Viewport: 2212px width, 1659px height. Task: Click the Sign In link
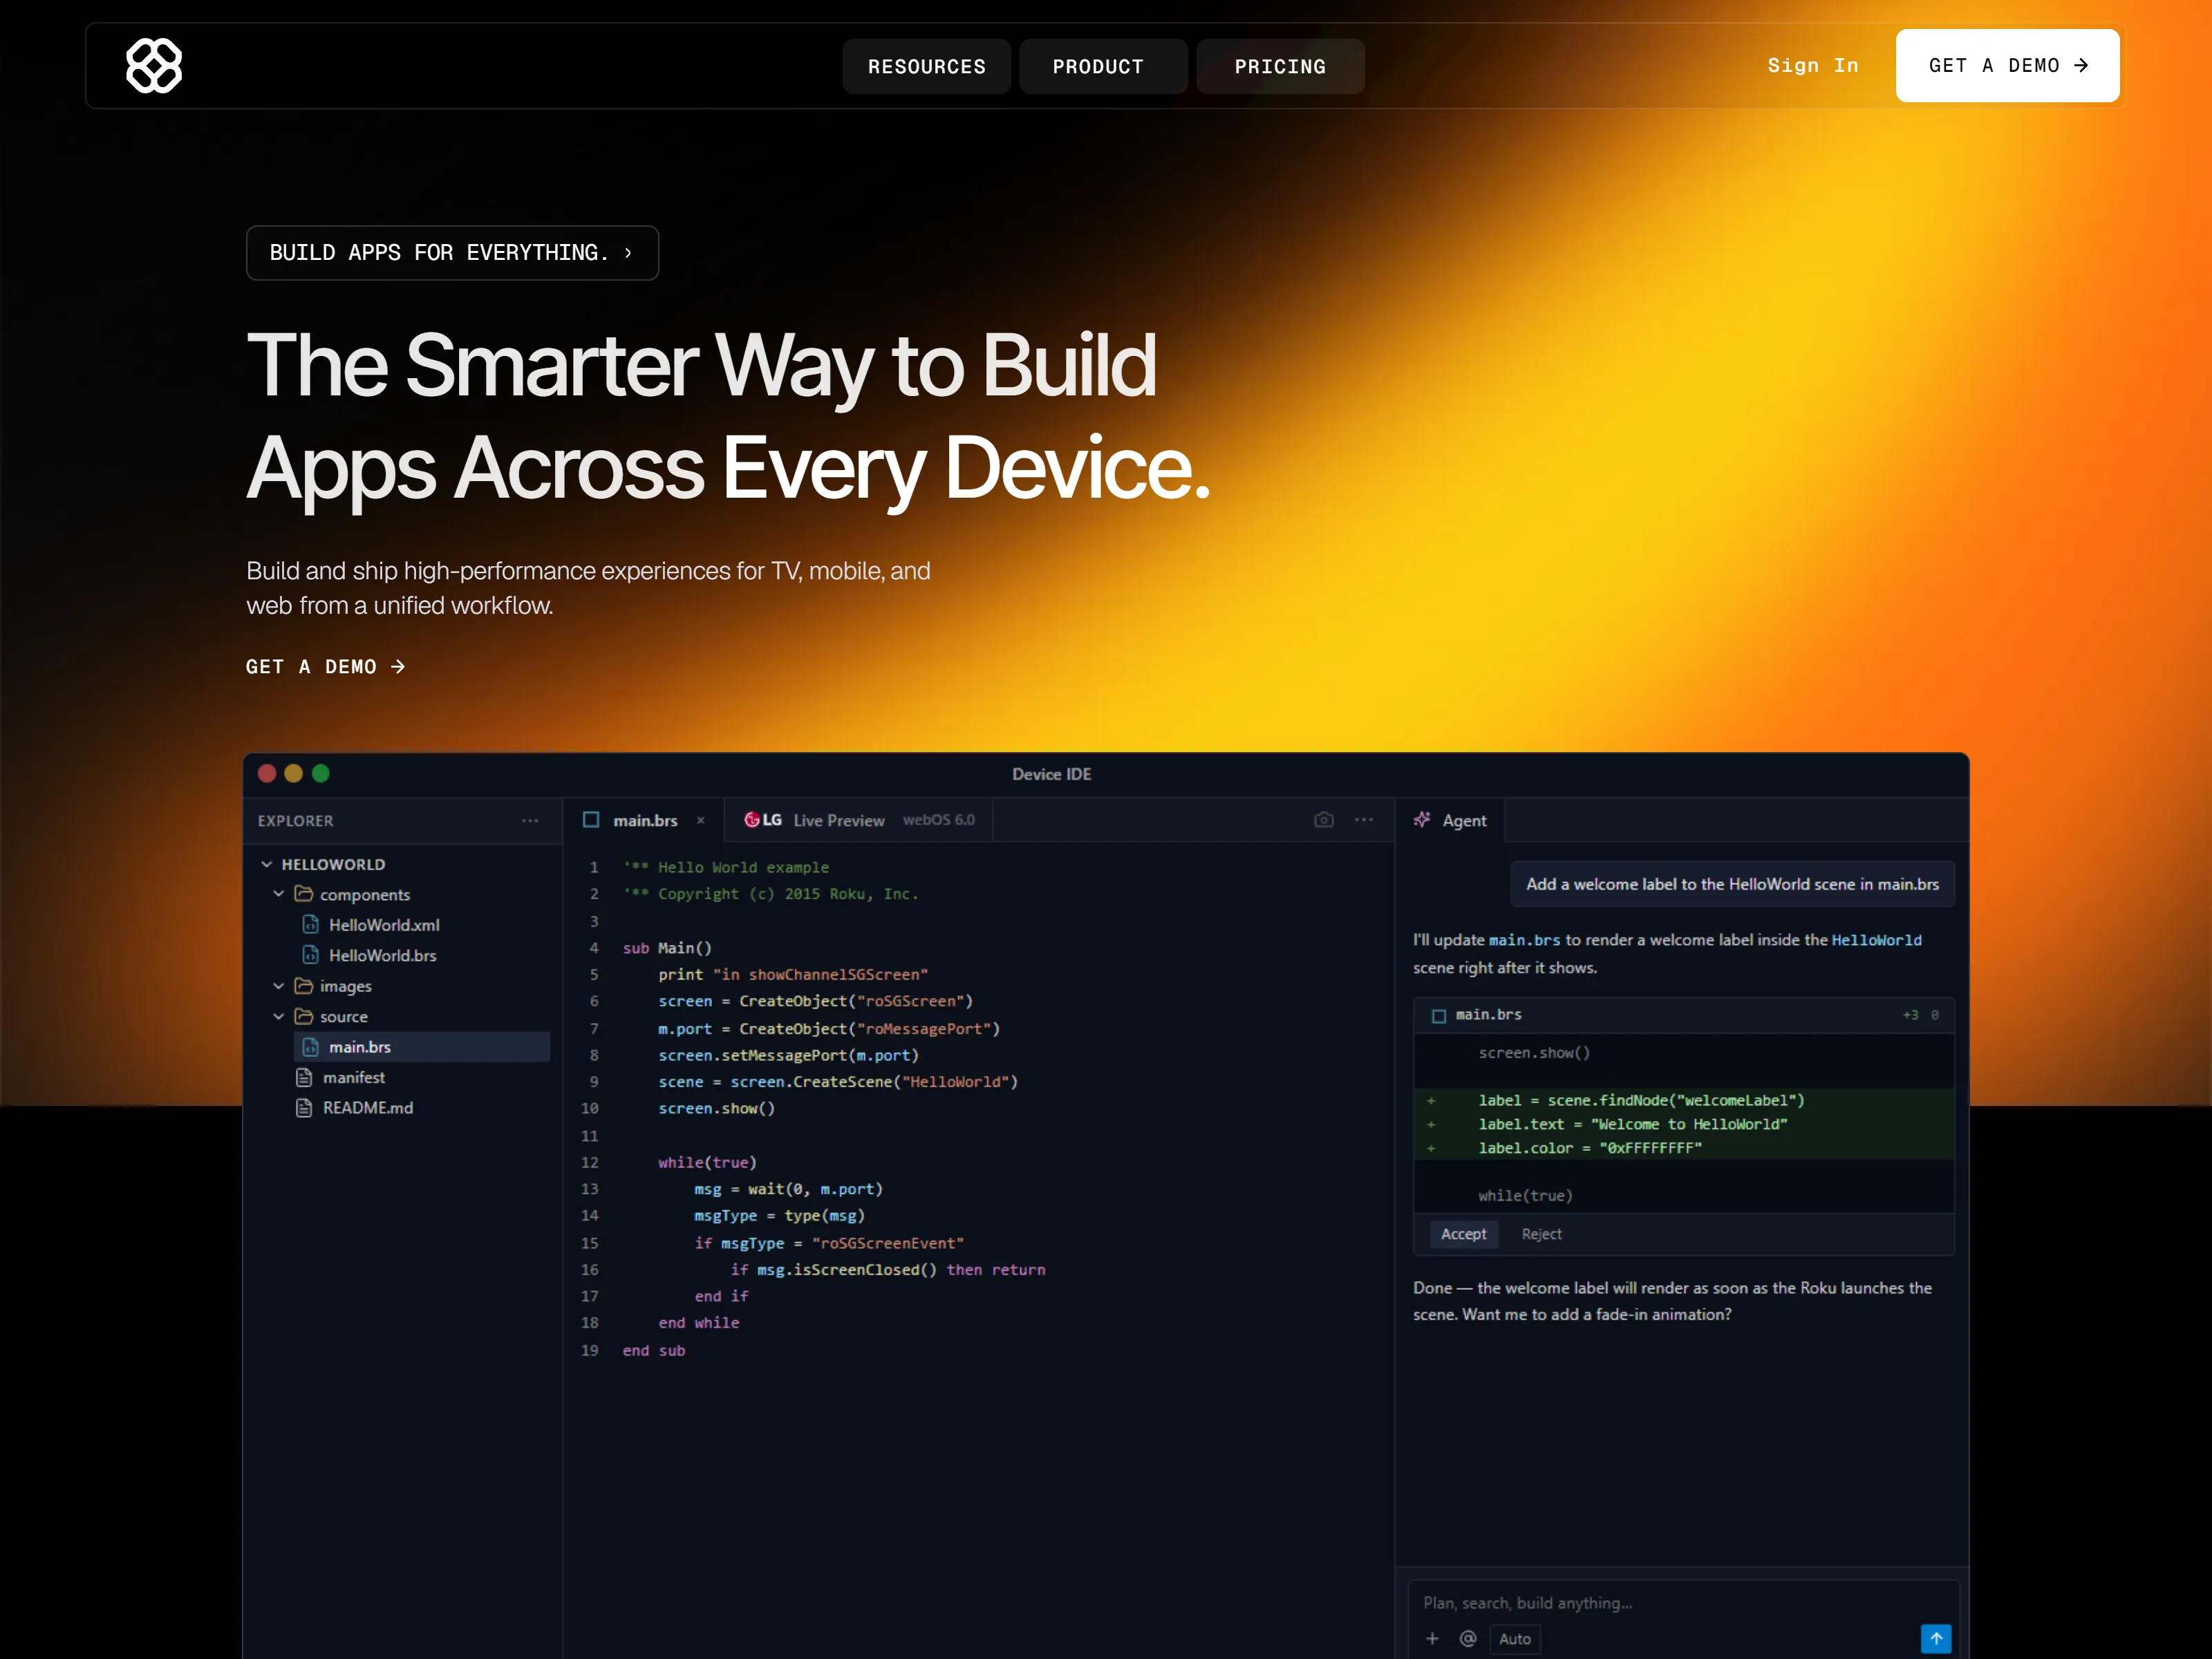1813,66
